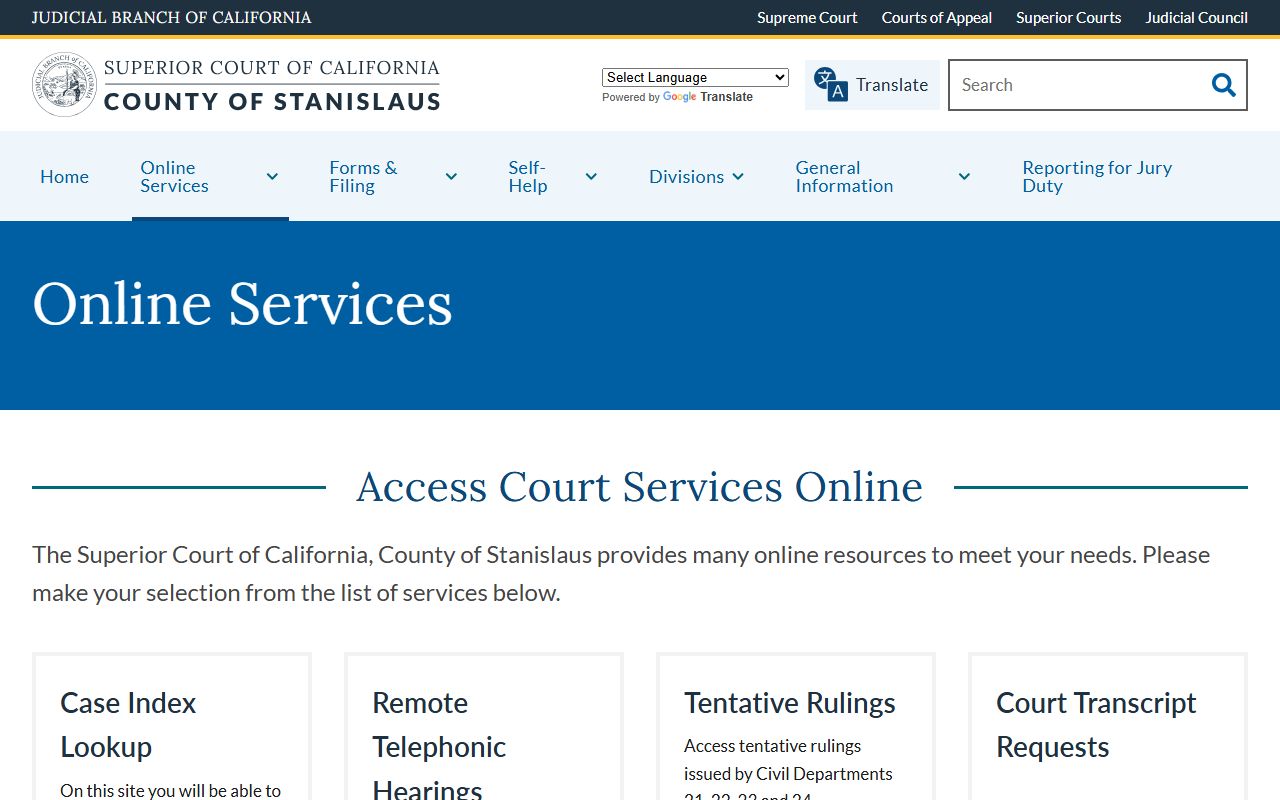Click the Stanislaus court seal logo
This screenshot has width=1280, height=800.
(64, 85)
